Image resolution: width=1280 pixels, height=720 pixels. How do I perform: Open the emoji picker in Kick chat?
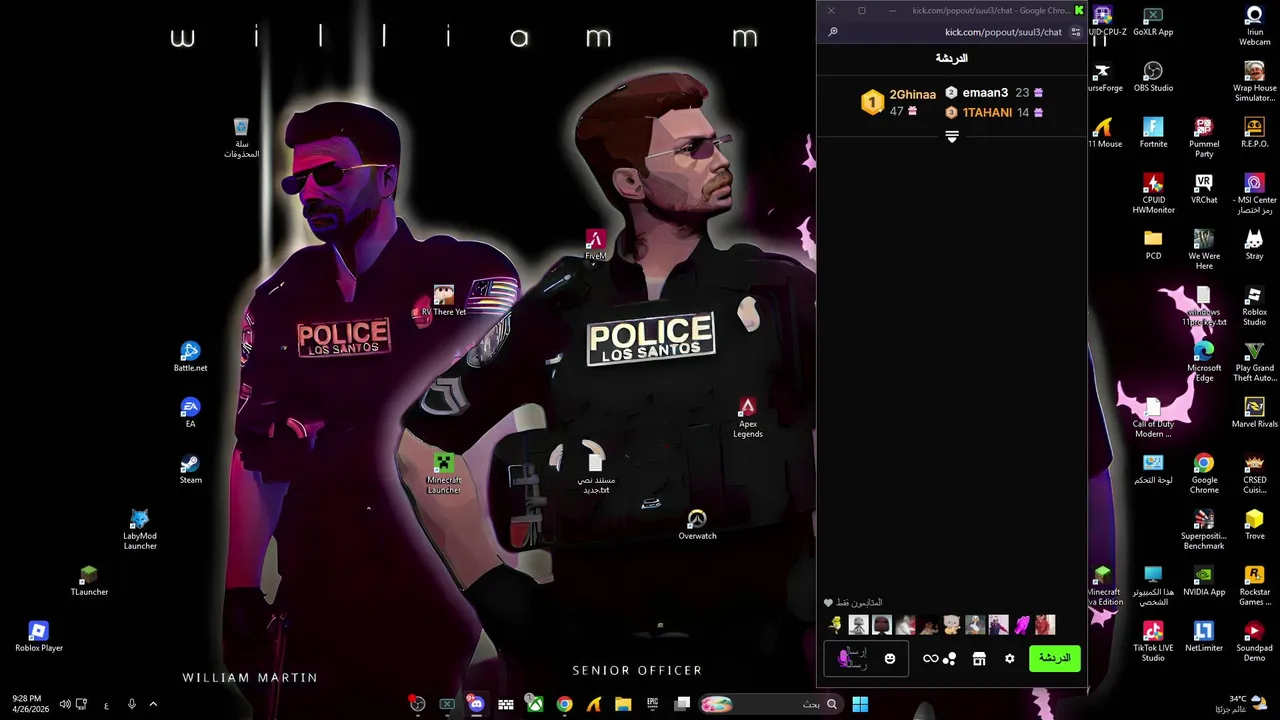(x=890, y=658)
